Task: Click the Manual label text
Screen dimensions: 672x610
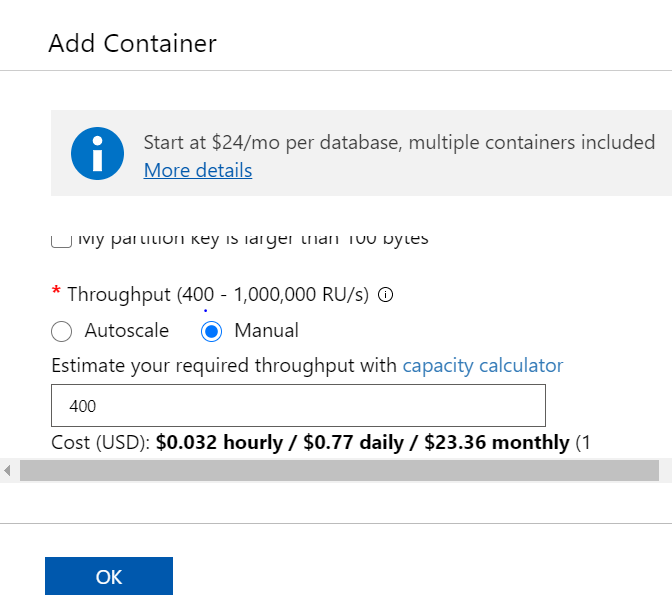Action: pos(266,330)
